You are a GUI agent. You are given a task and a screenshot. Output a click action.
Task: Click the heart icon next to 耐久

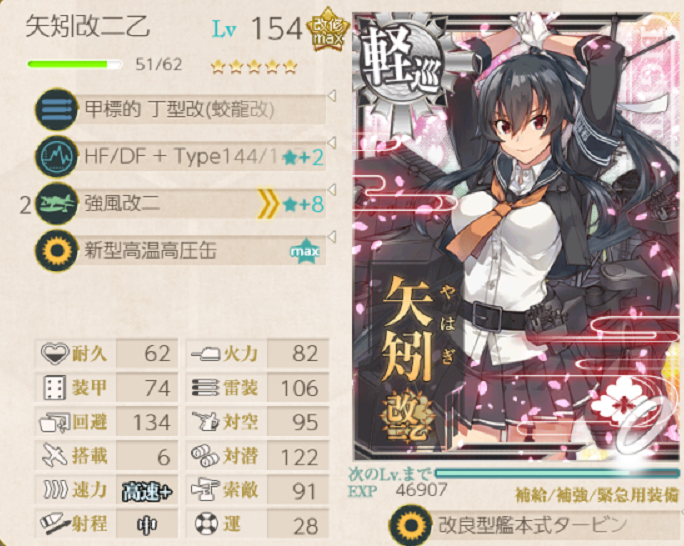(x=55, y=353)
